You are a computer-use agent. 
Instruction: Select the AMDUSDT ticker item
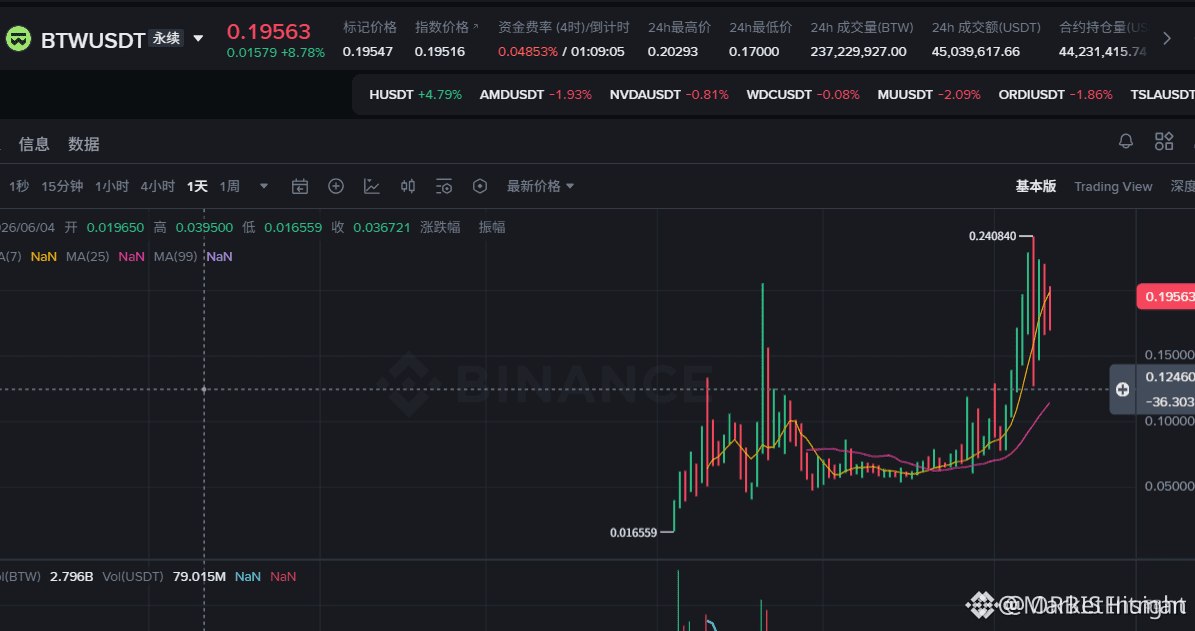coord(535,94)
